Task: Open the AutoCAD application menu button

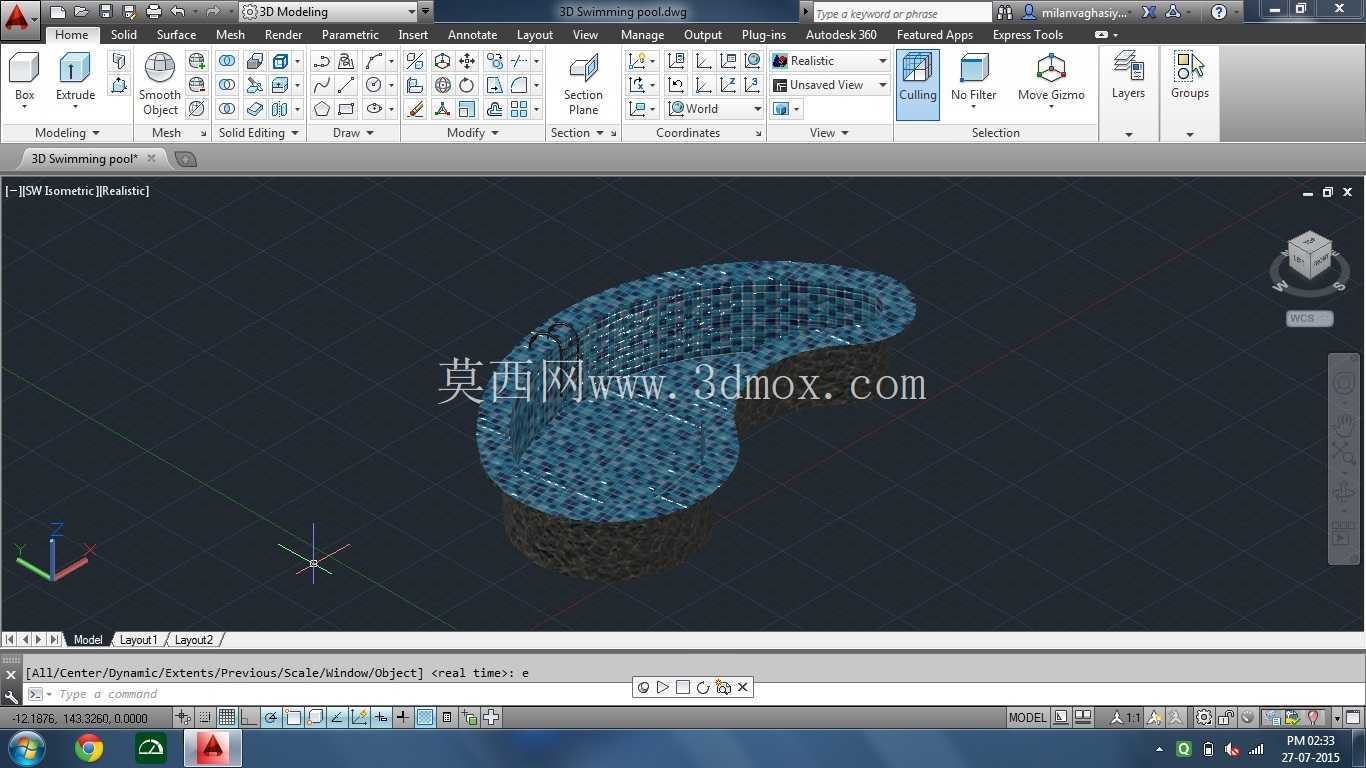Action: coord(20,18)
